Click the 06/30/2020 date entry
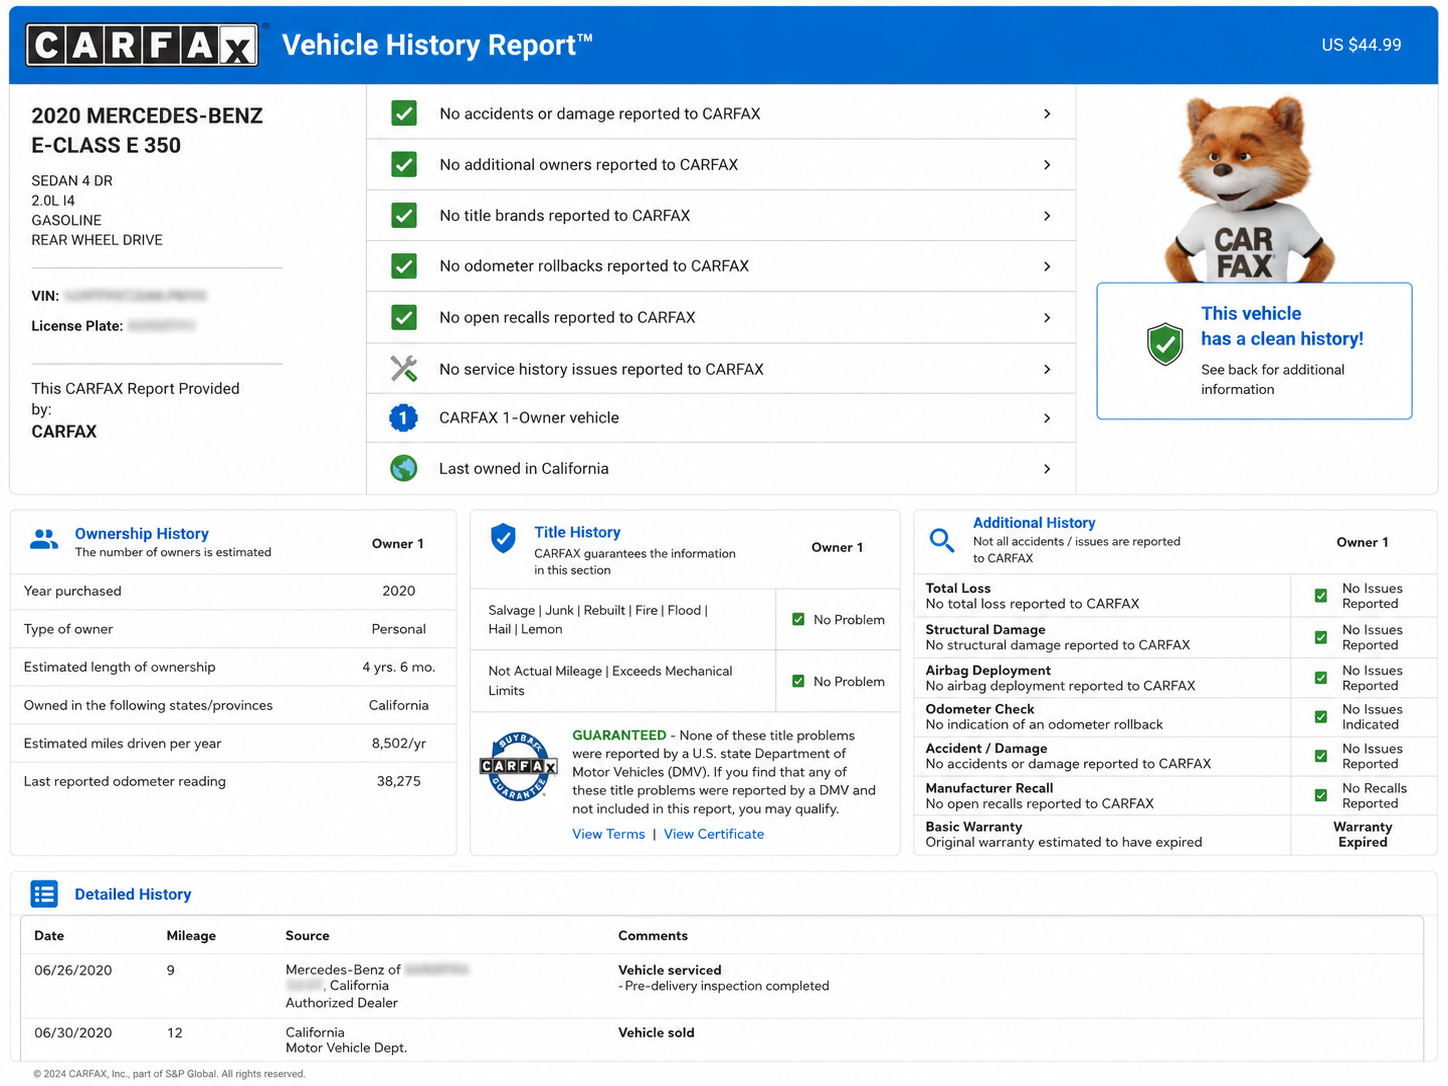 click(x=73, y=1032)
